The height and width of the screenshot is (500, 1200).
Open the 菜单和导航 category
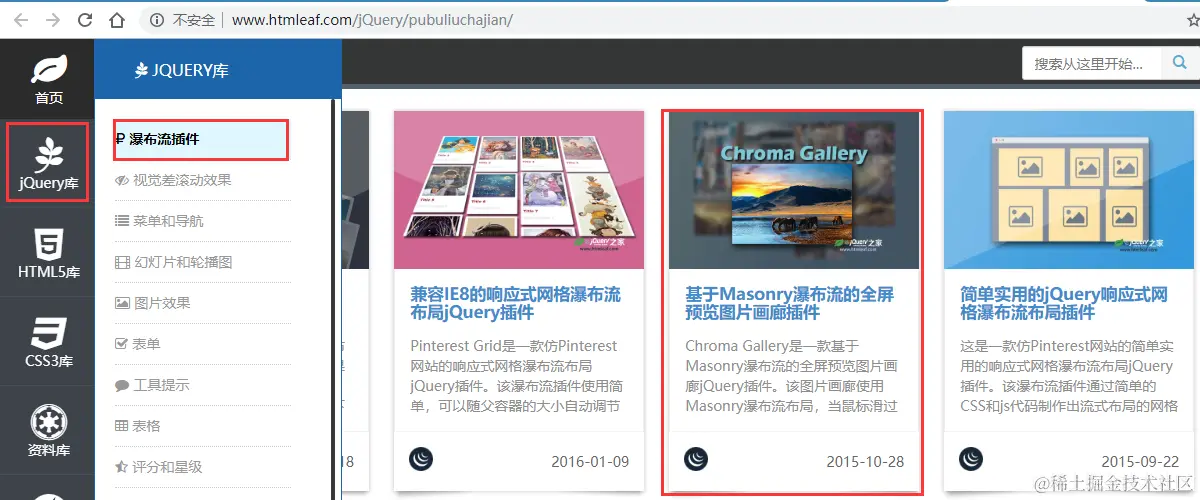[x=160, y=221]
